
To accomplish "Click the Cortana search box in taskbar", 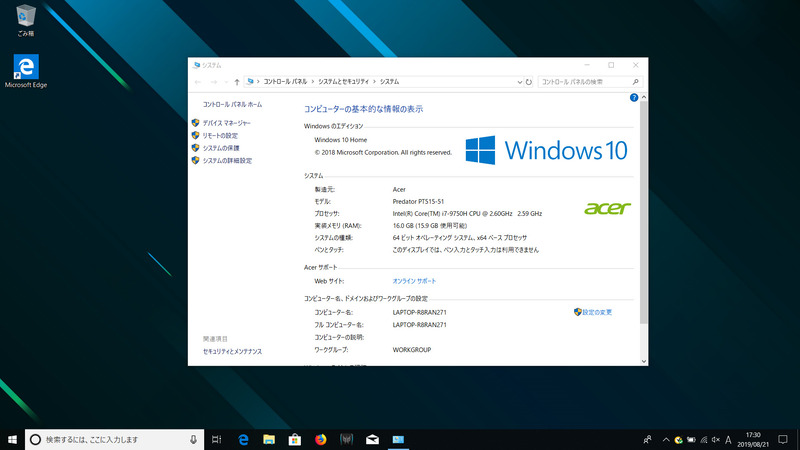I will pos(114,439).
